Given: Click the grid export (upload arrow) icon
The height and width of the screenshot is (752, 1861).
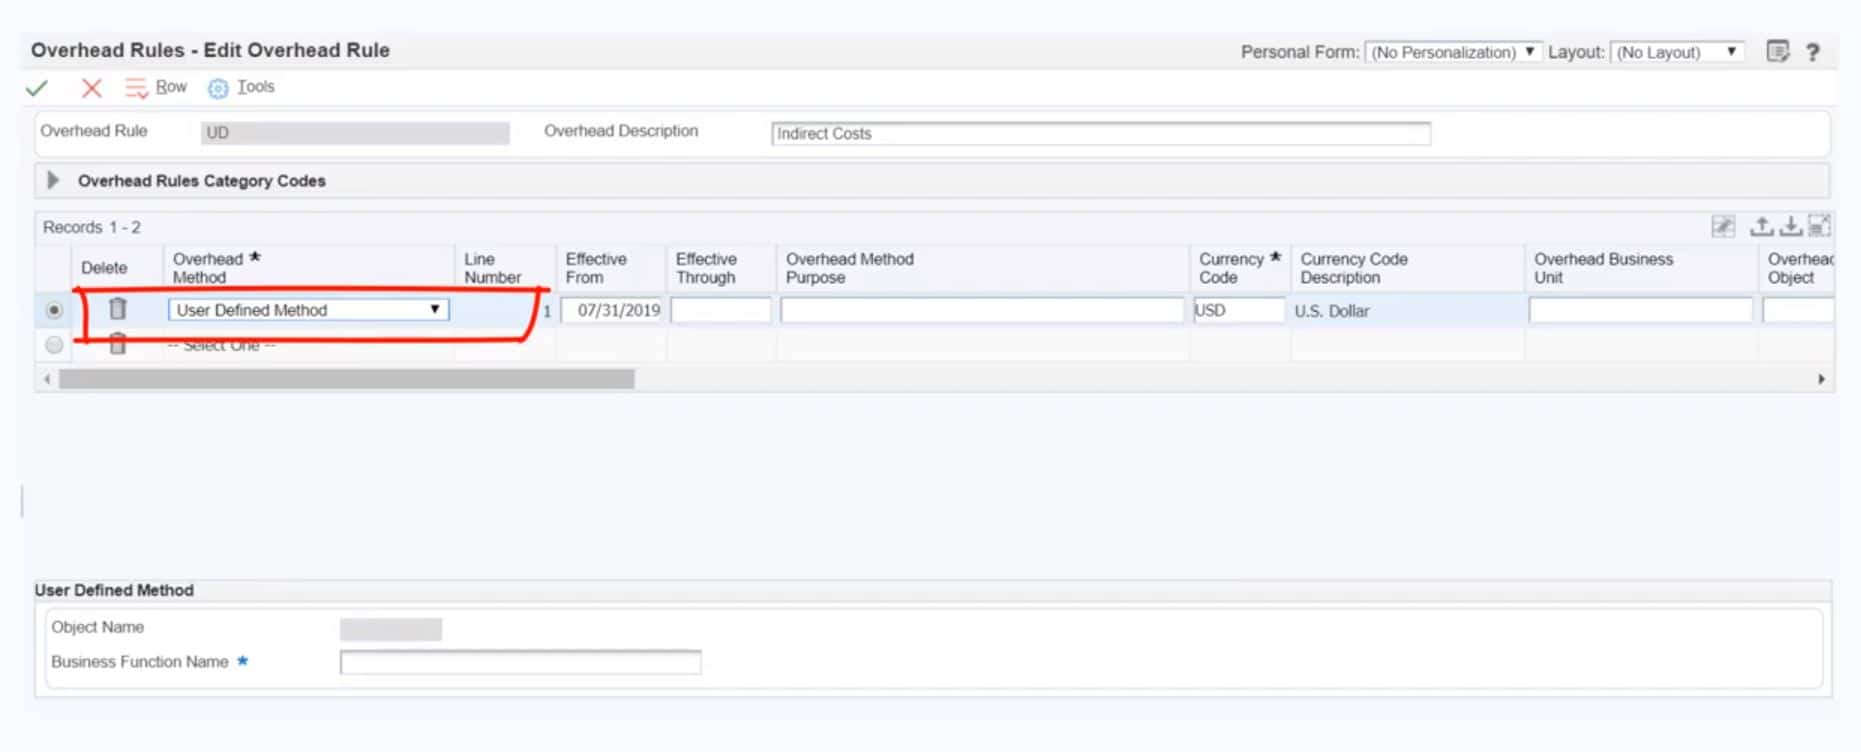Looking at the screenshot, I should tap(1761, 227).
